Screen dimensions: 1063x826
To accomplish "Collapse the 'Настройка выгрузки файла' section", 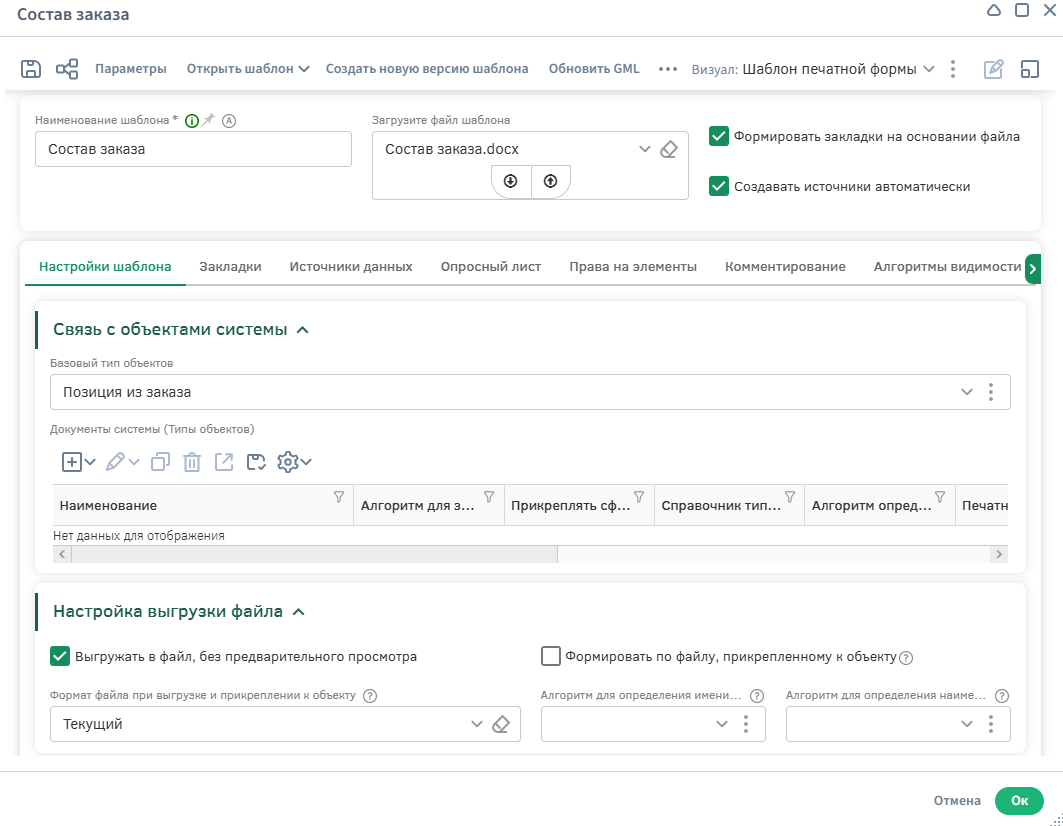I will 297,611.
